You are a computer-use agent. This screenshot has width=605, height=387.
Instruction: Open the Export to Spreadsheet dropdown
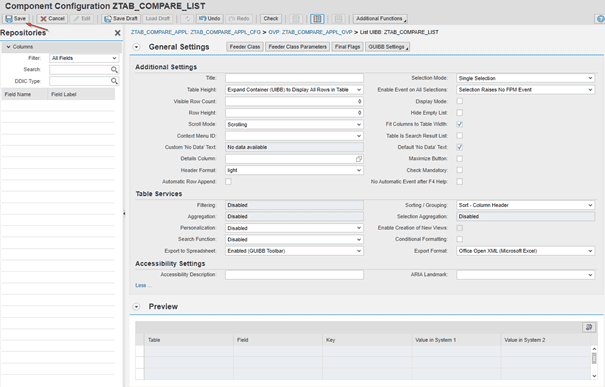(294, 251)
